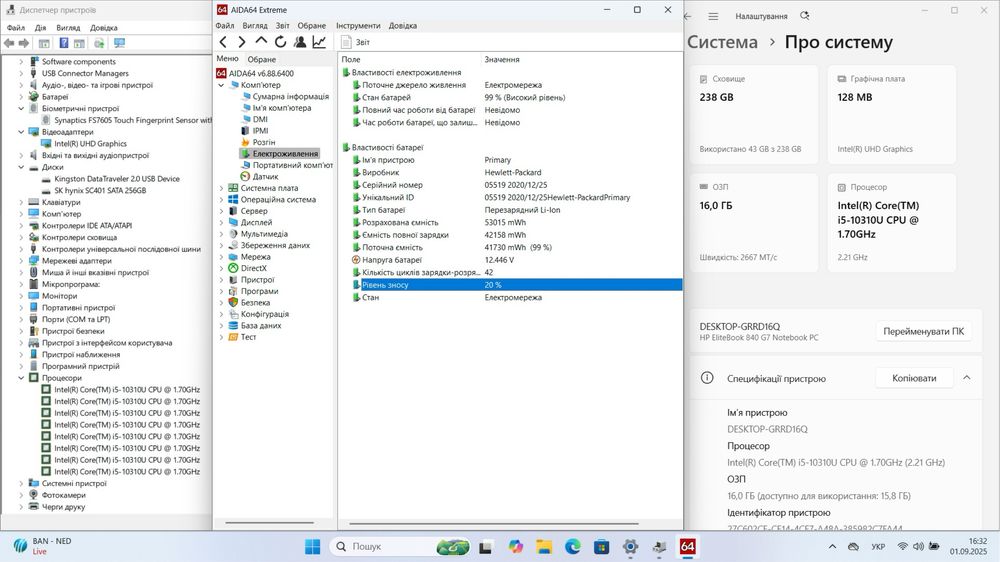Collapse the Комп'ютер node in AIDA64
This screenshot has width=1000, height=562.
pyautogui.click(x=221, y=85)
